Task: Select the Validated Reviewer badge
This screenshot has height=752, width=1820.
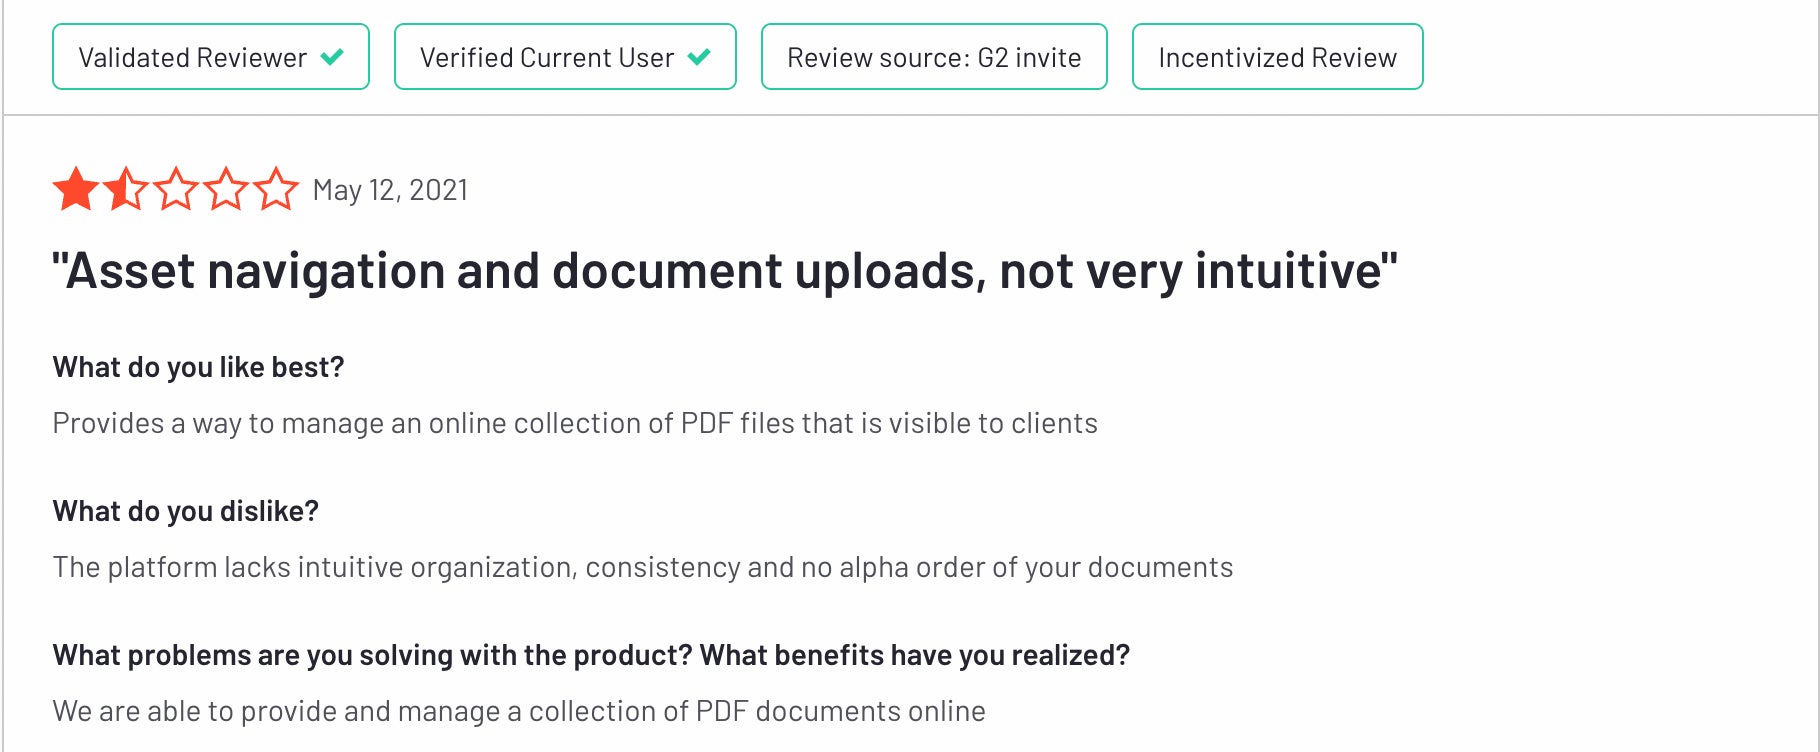Action: click(211, 57)
